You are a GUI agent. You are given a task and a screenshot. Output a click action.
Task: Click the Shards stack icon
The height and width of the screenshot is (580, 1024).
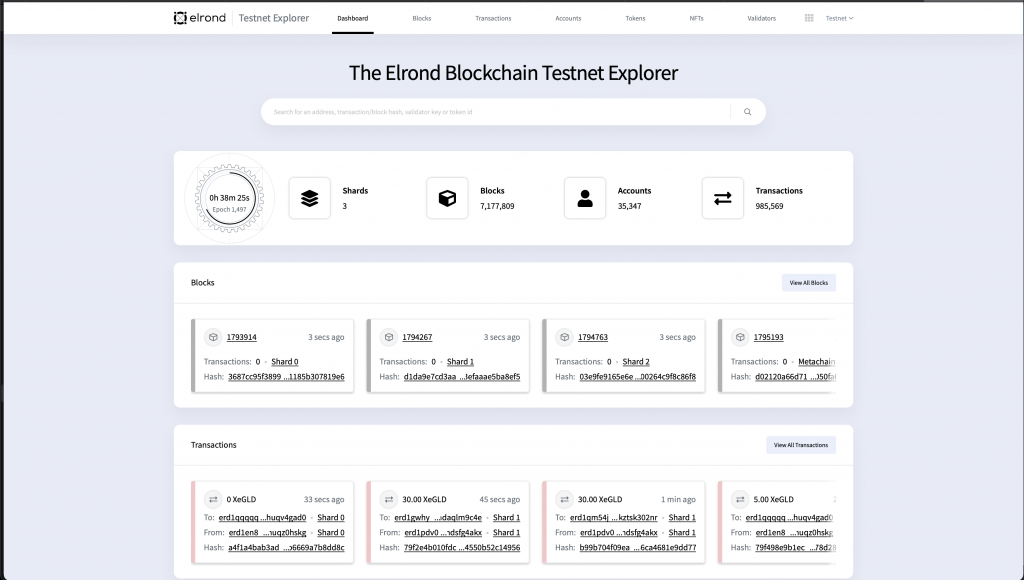(310, 198)
